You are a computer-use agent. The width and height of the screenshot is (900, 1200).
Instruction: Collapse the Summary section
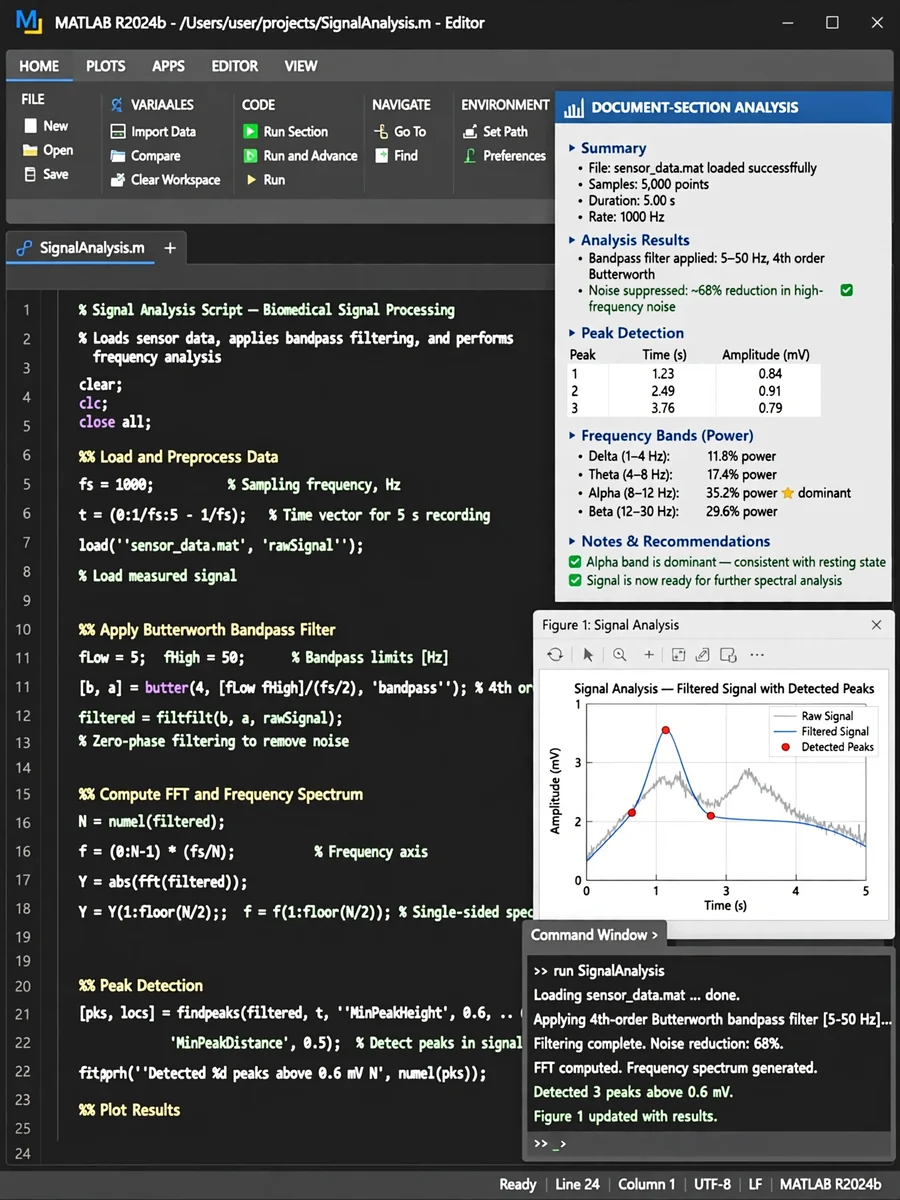tap(572, 148)
